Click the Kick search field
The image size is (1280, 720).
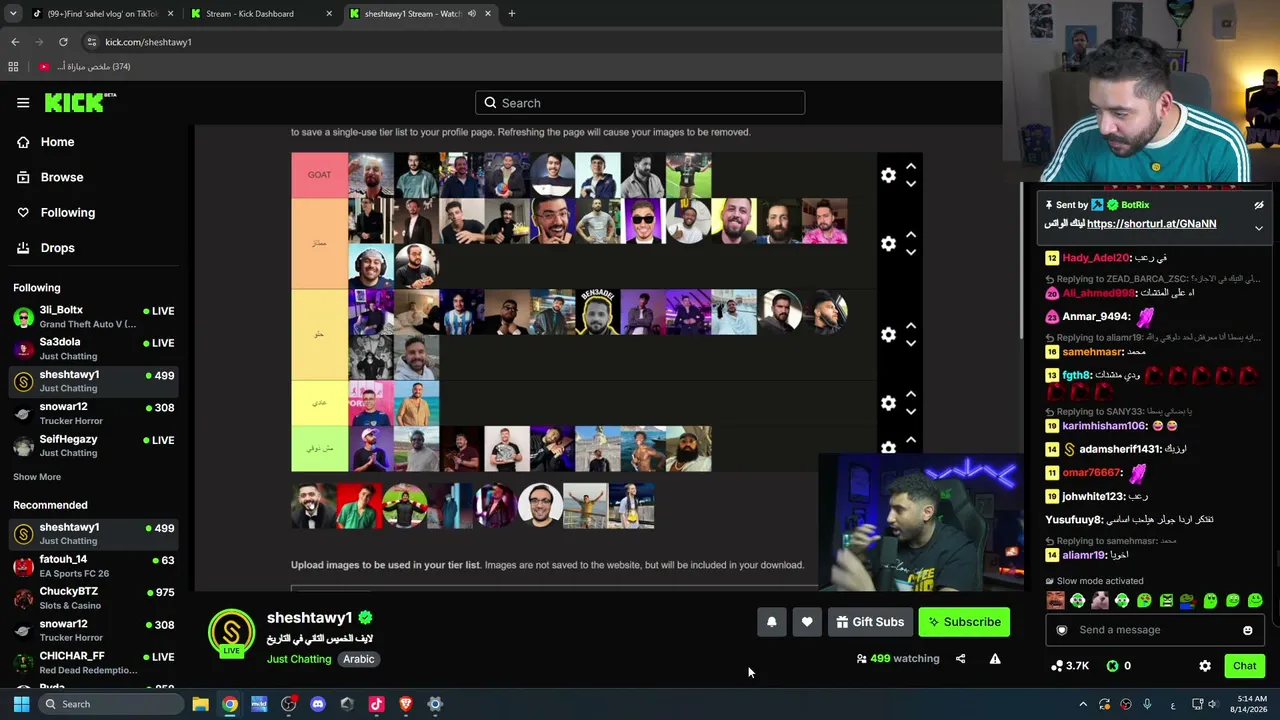640,103
